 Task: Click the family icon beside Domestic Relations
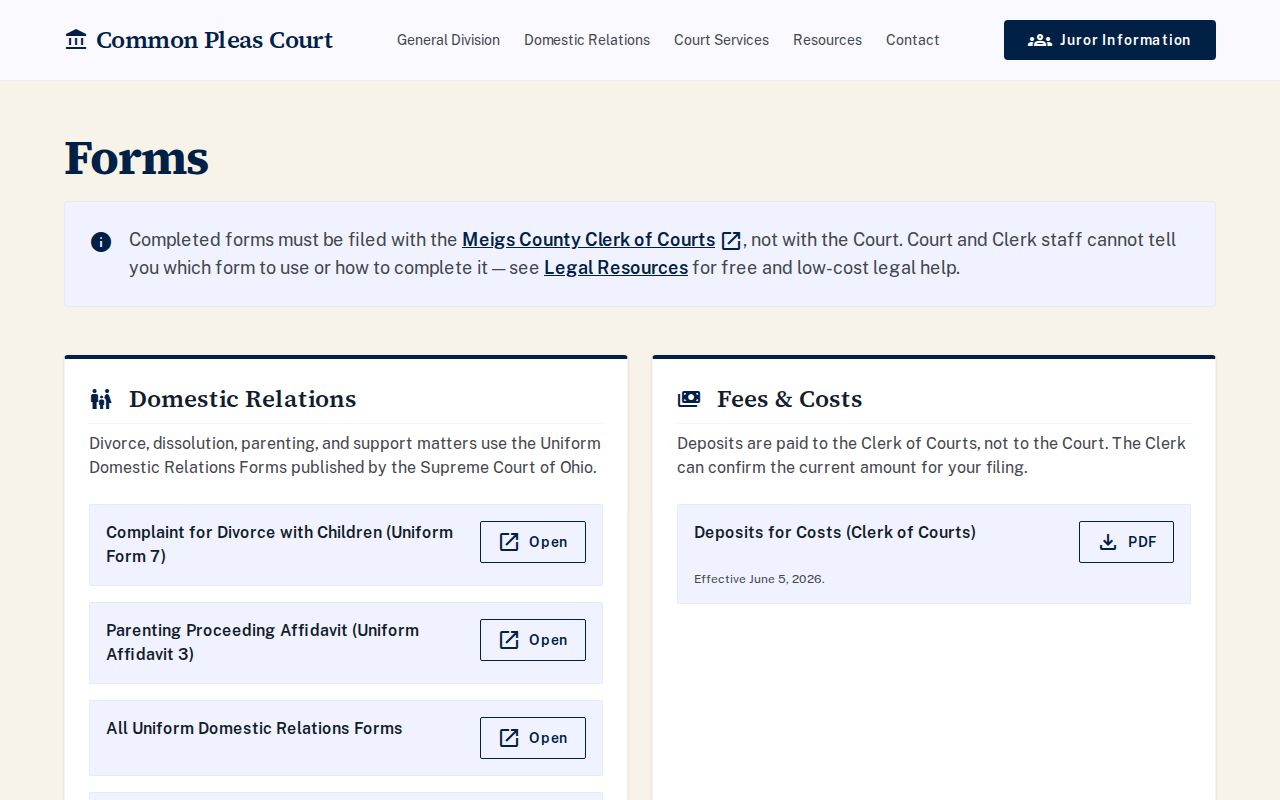point(101,399)
